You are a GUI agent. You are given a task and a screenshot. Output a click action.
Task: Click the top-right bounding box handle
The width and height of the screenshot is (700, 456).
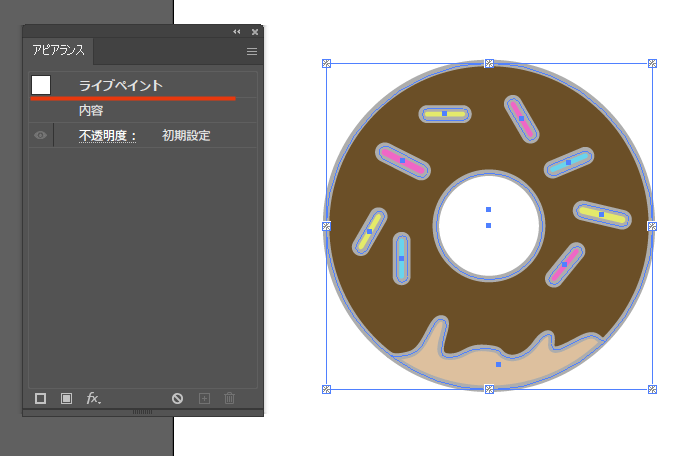pos(652,63)
